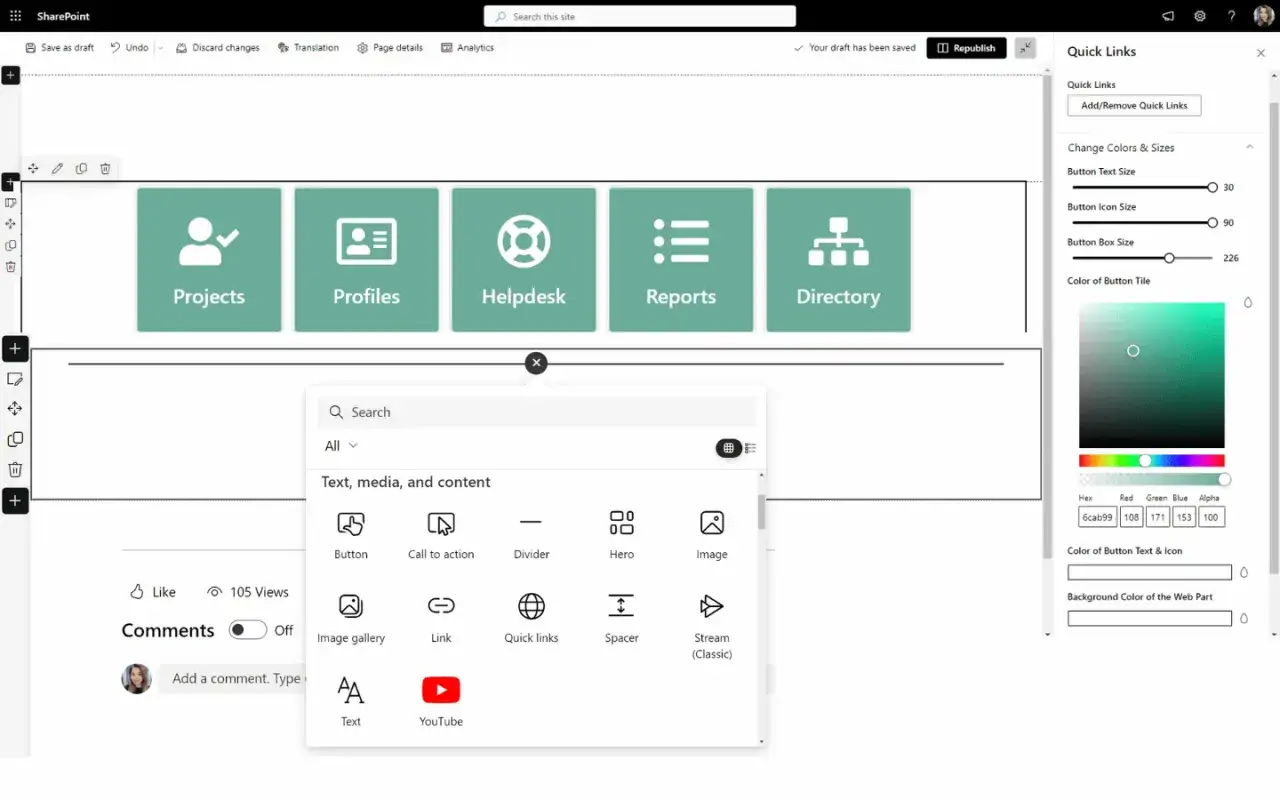Add the Image web part
Screen dimensions: 1280x800
point(712,535)
